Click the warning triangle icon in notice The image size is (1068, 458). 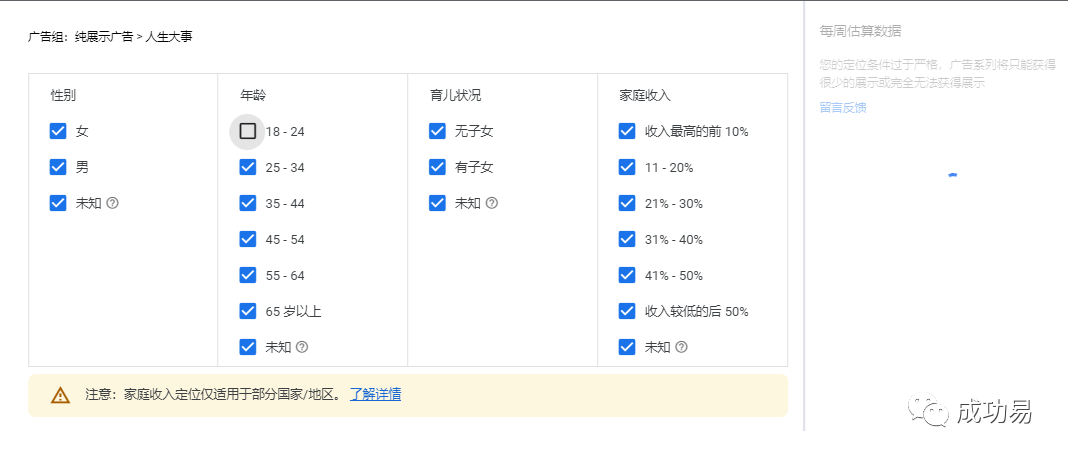point(61,395)
